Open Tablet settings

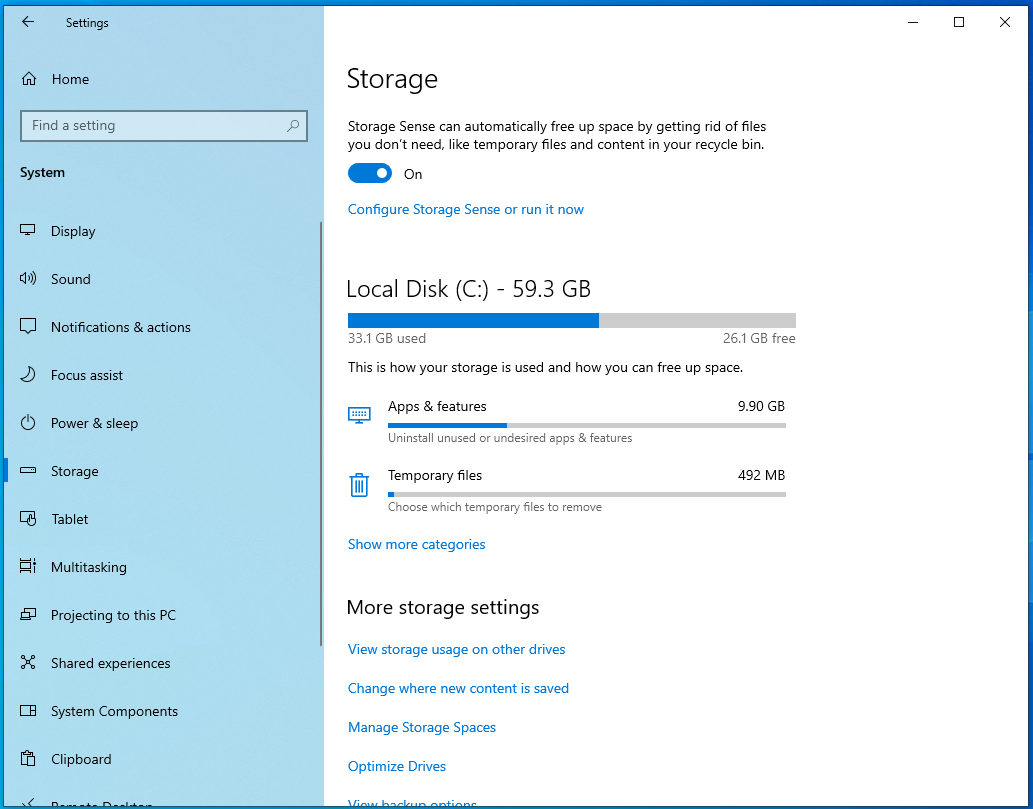click(x=162, y=519)
